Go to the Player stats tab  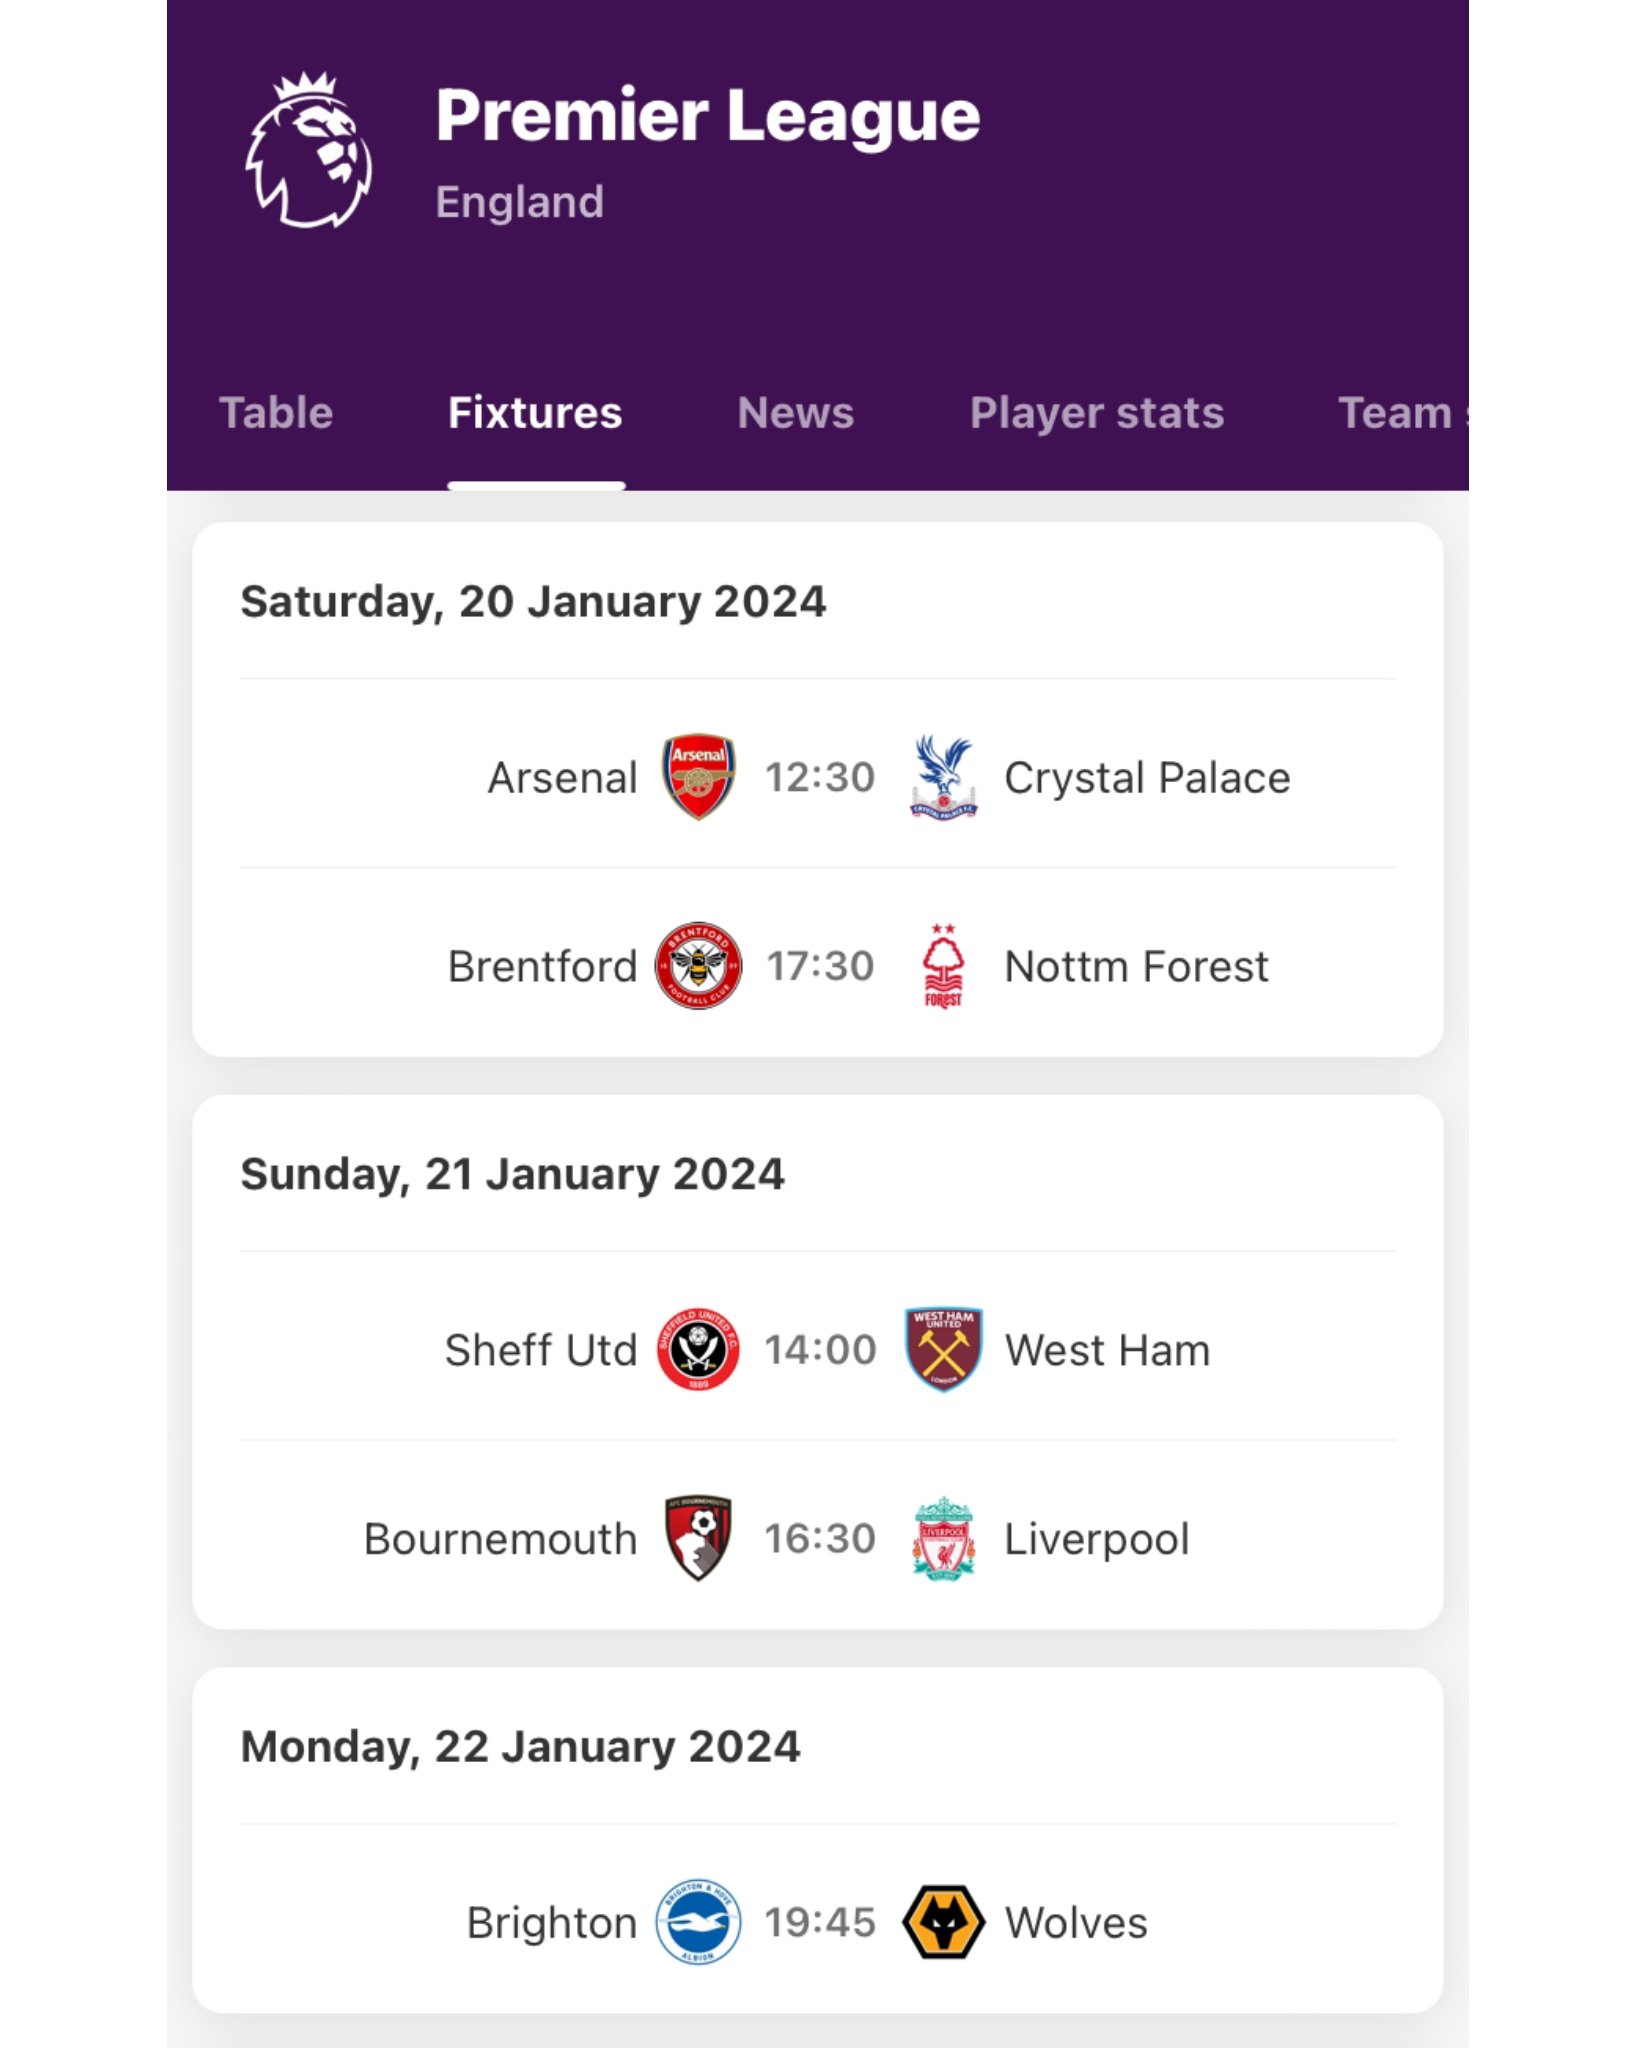[1097, 413]
